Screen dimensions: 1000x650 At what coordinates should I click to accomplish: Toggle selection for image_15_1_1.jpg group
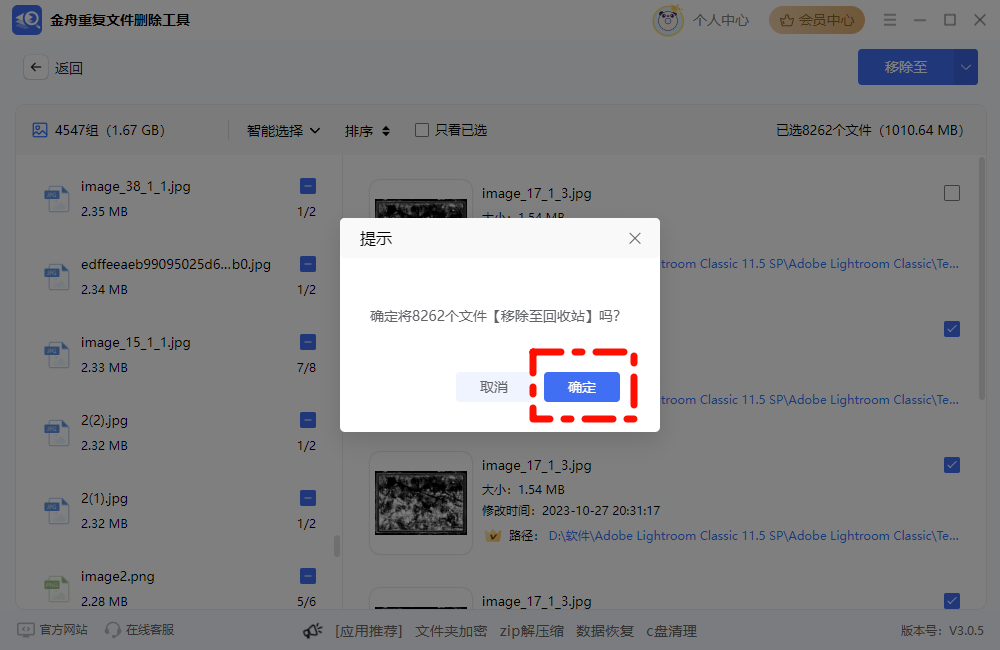308,342
